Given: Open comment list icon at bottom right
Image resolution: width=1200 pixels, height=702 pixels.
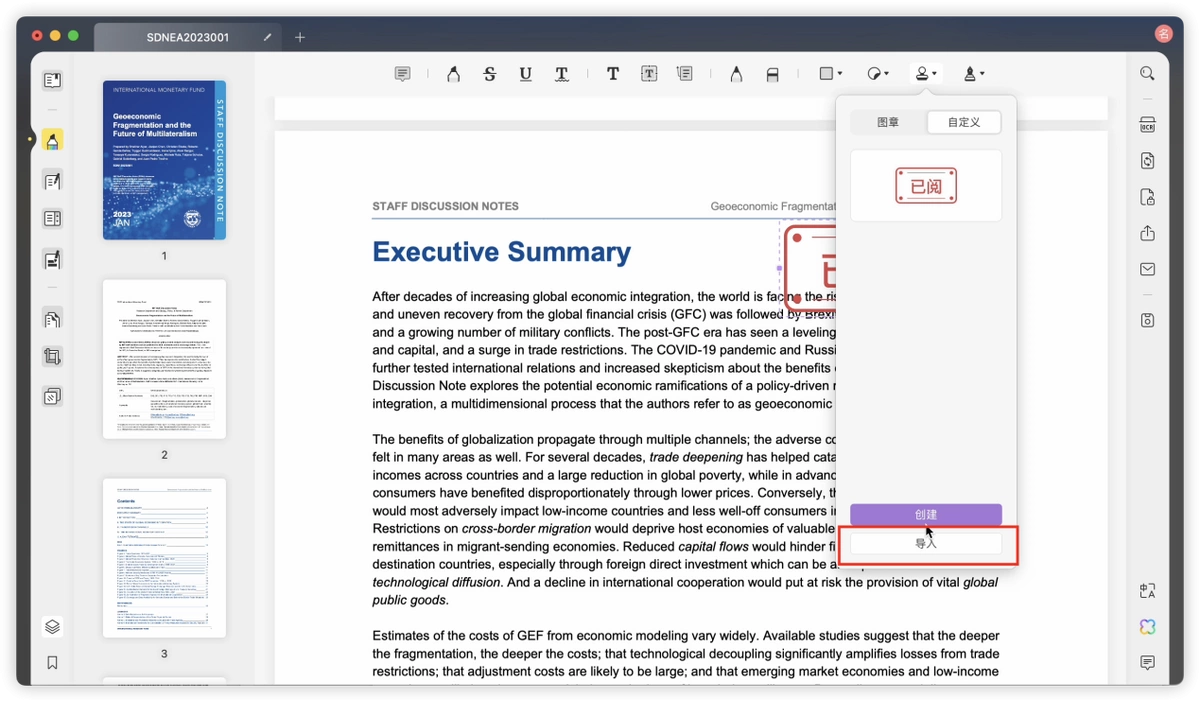Looking at the screenshot, I should 1147,663.
